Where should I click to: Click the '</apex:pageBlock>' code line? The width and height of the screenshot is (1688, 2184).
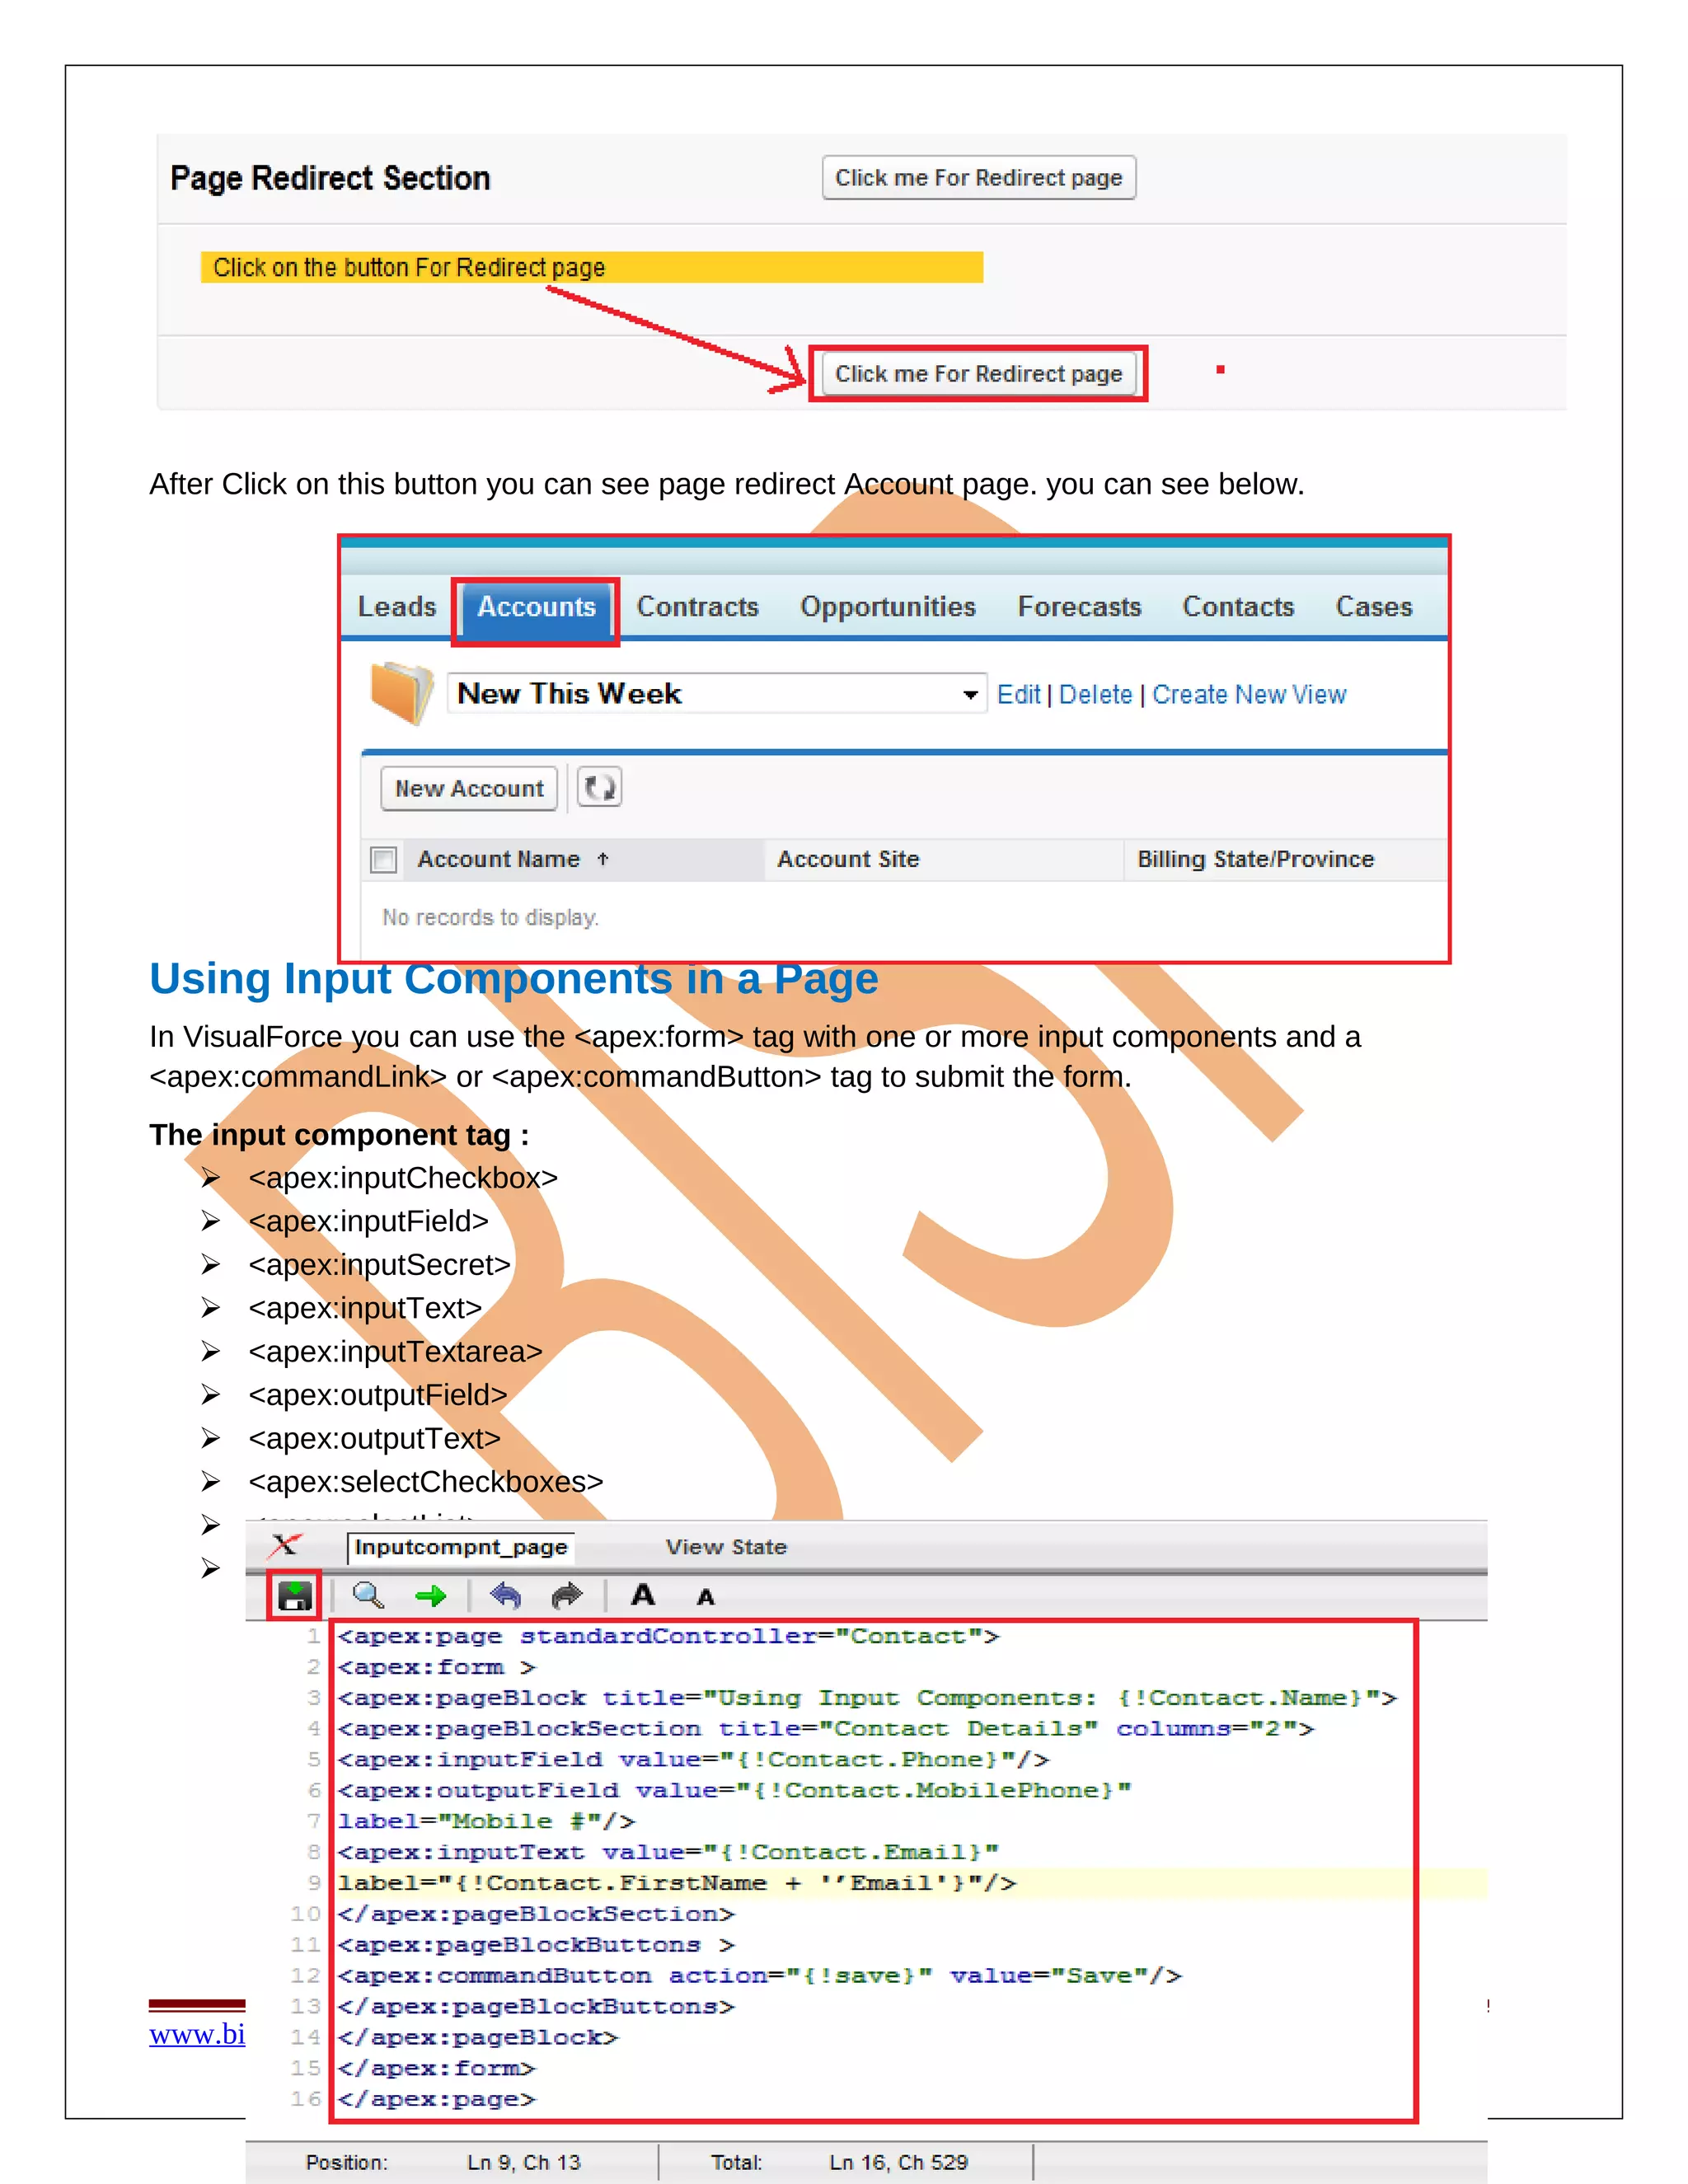click(x=478, y=2038)
